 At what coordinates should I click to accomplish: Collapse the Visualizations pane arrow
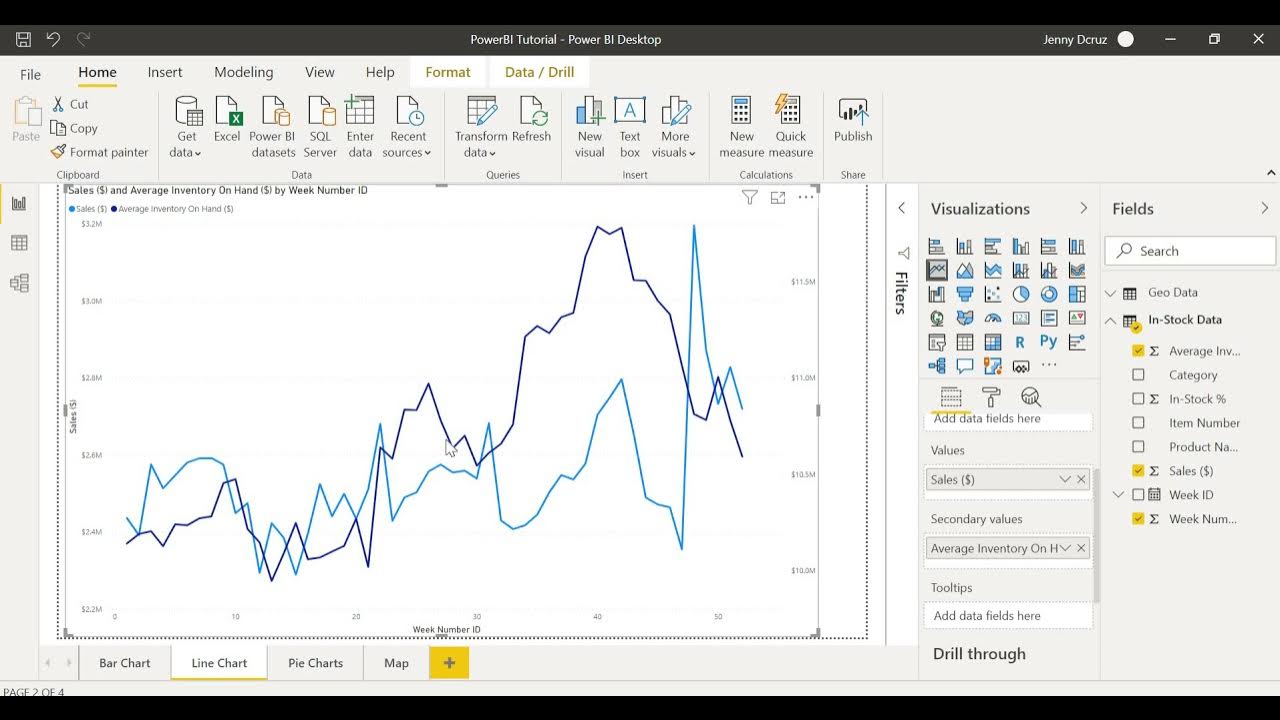click(1083, 208)
